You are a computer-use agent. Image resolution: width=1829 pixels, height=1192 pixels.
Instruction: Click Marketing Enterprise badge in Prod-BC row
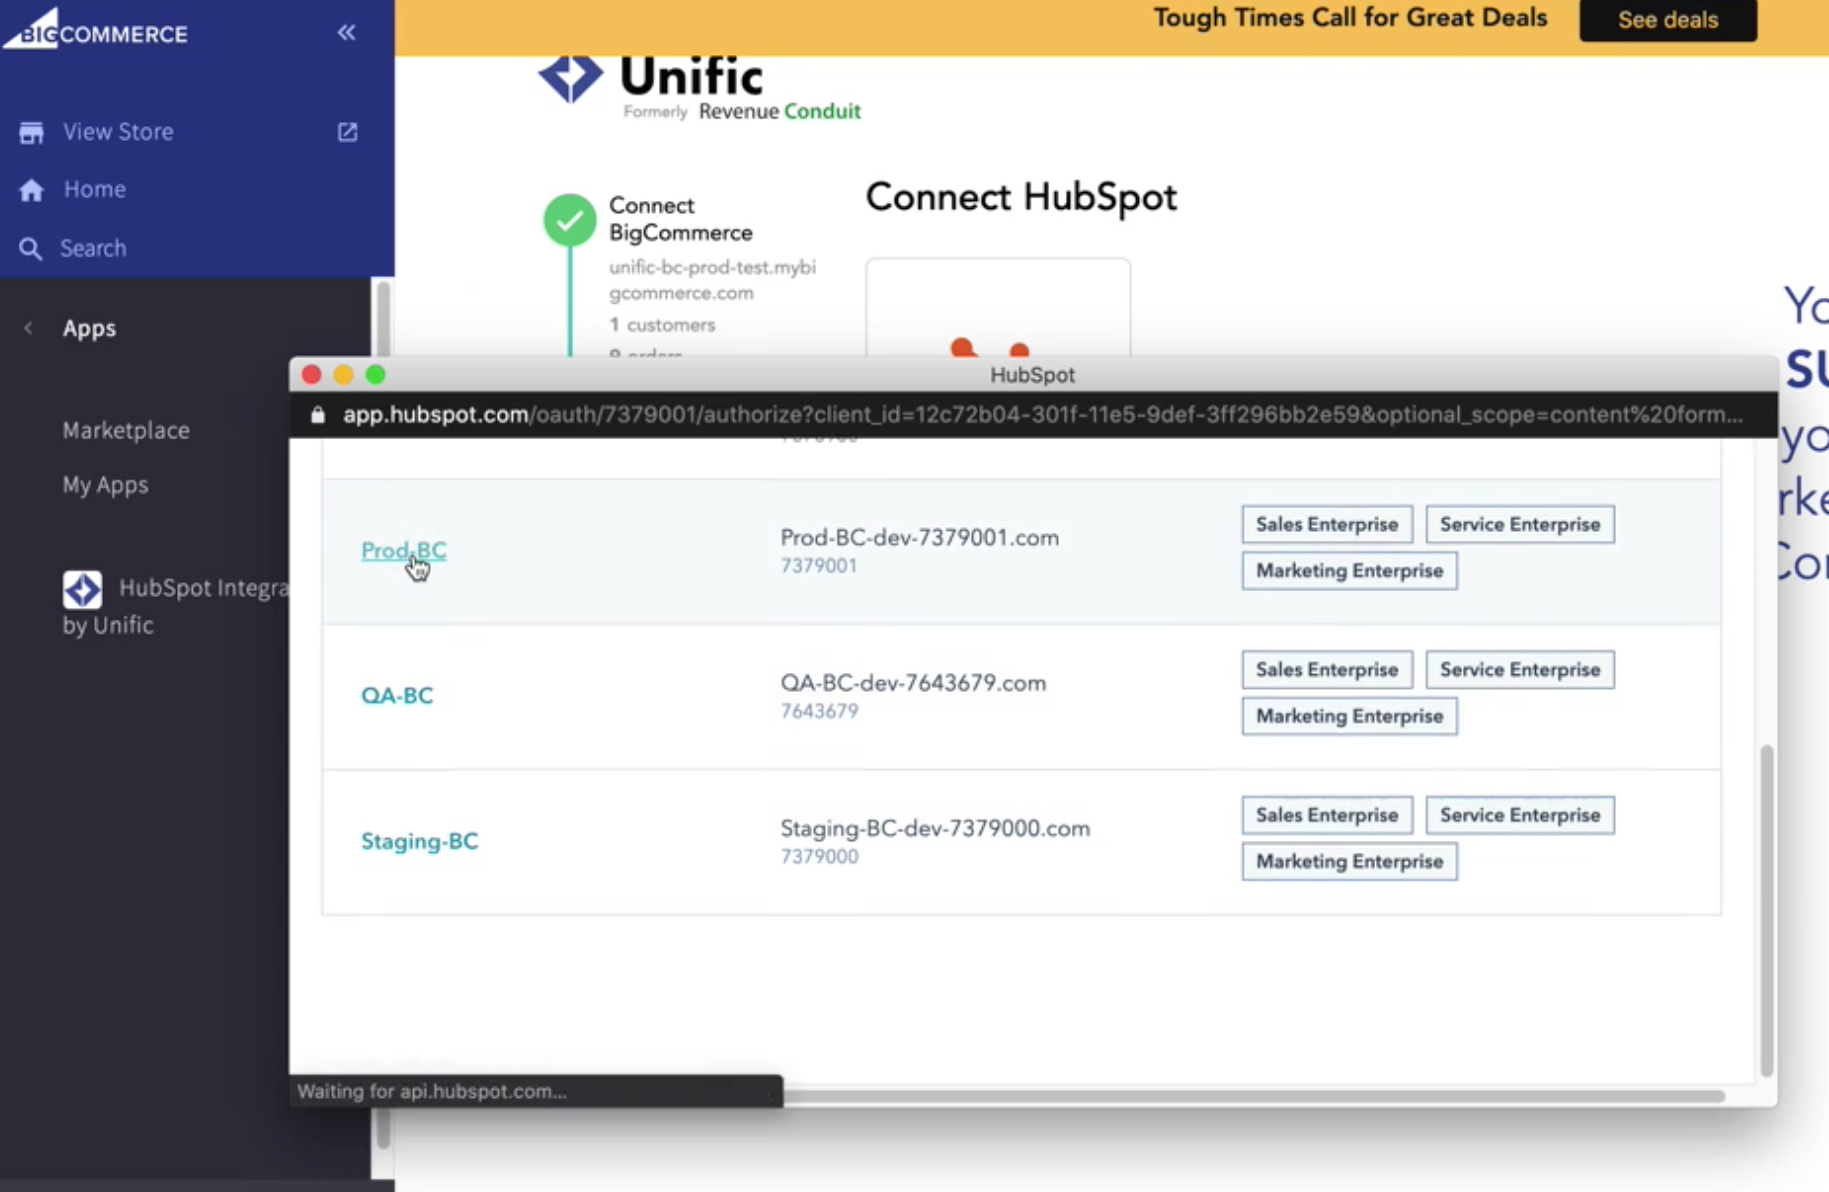tap(1349, 570)
